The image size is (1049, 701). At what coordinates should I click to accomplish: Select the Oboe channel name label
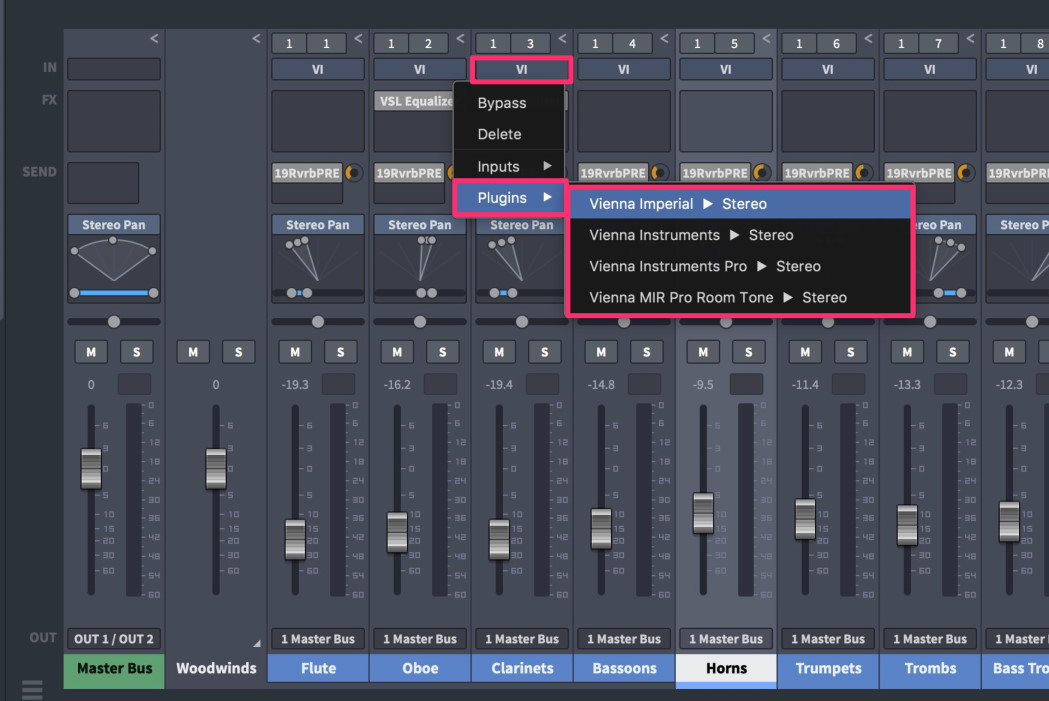420,668
